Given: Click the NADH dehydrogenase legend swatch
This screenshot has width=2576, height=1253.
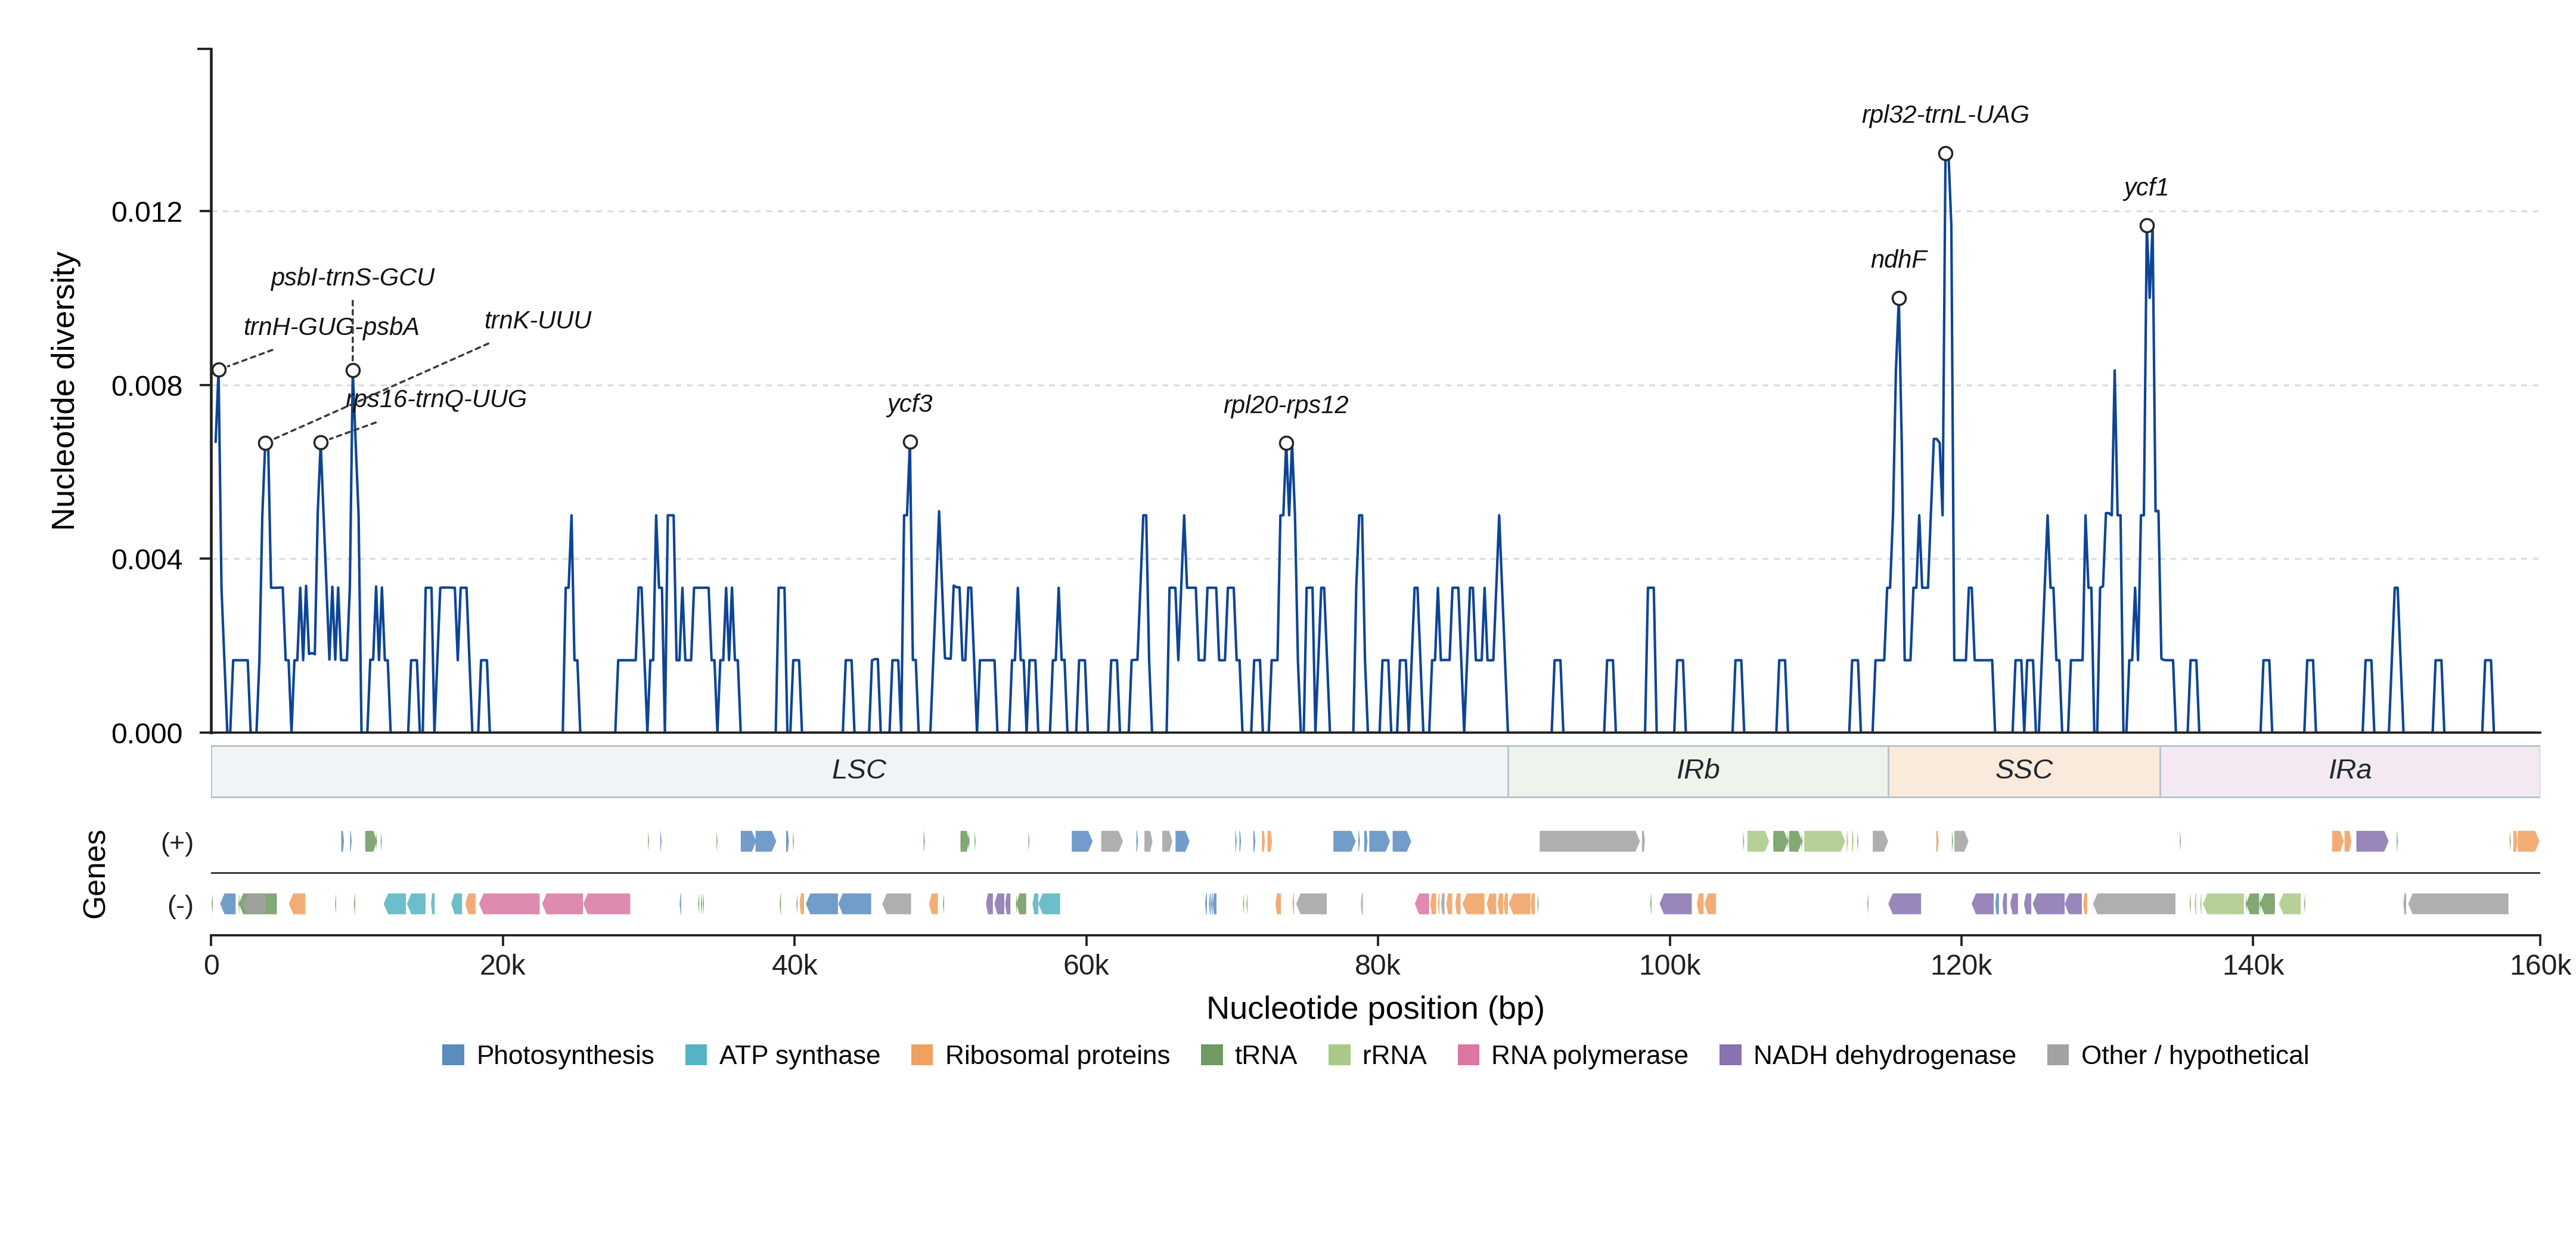Looking at the screenshot, I should coord(1730,1055).
